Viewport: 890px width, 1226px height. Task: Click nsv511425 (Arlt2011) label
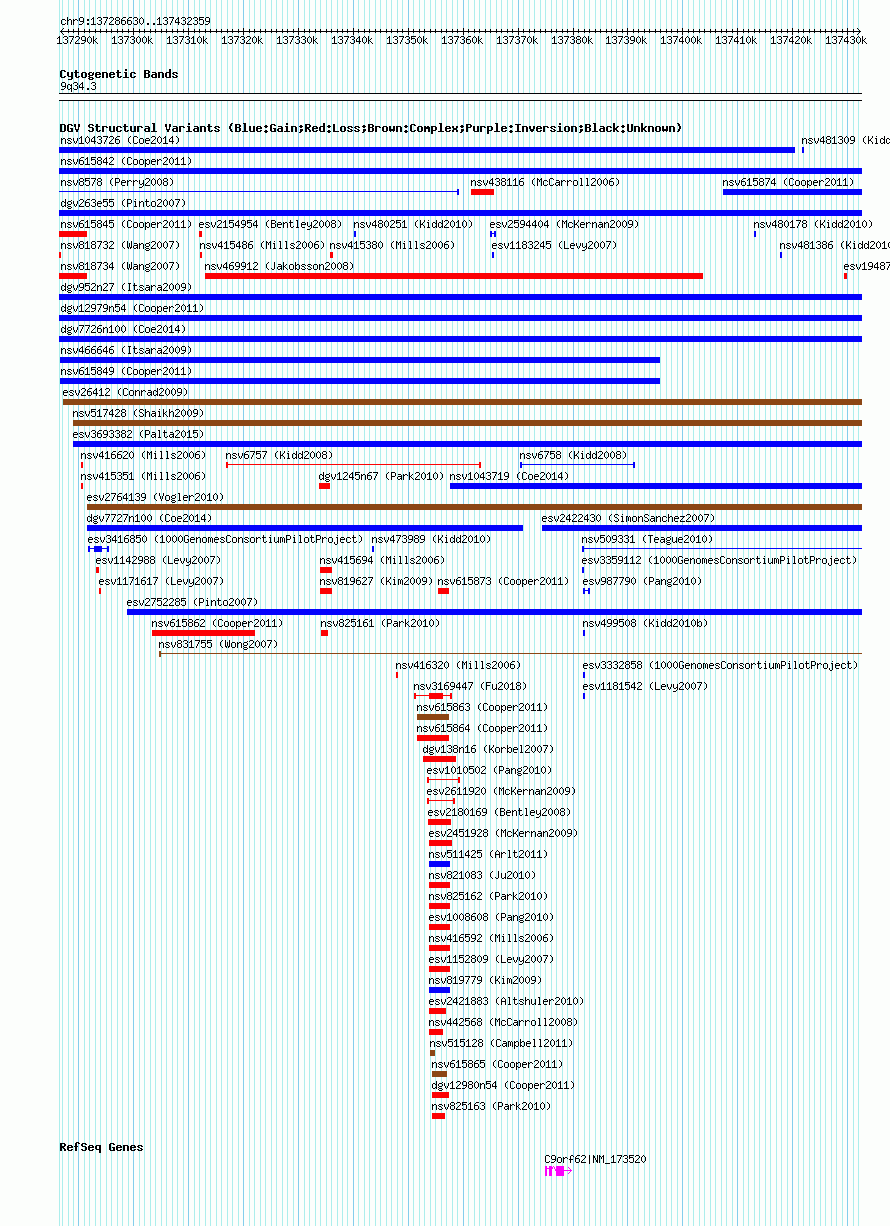click(x=489, y=854)
